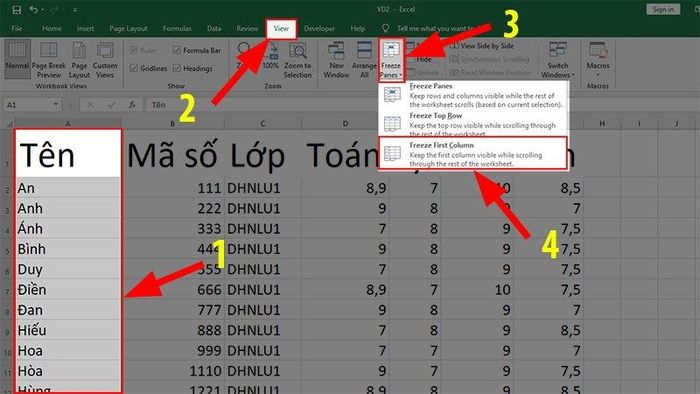This screenshot has height=394, width=700.
Task: Select cell containing Bình
Action: 68,249
